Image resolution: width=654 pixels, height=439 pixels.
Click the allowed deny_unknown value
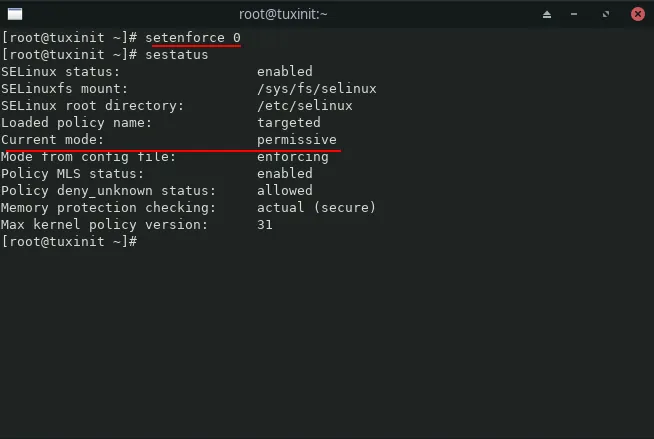click(284, 191)
